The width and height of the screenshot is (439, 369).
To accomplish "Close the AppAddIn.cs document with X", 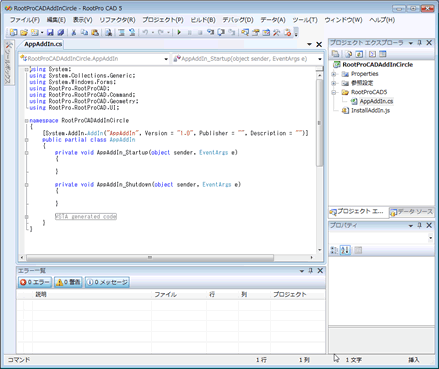I will [x=319, y=44].
